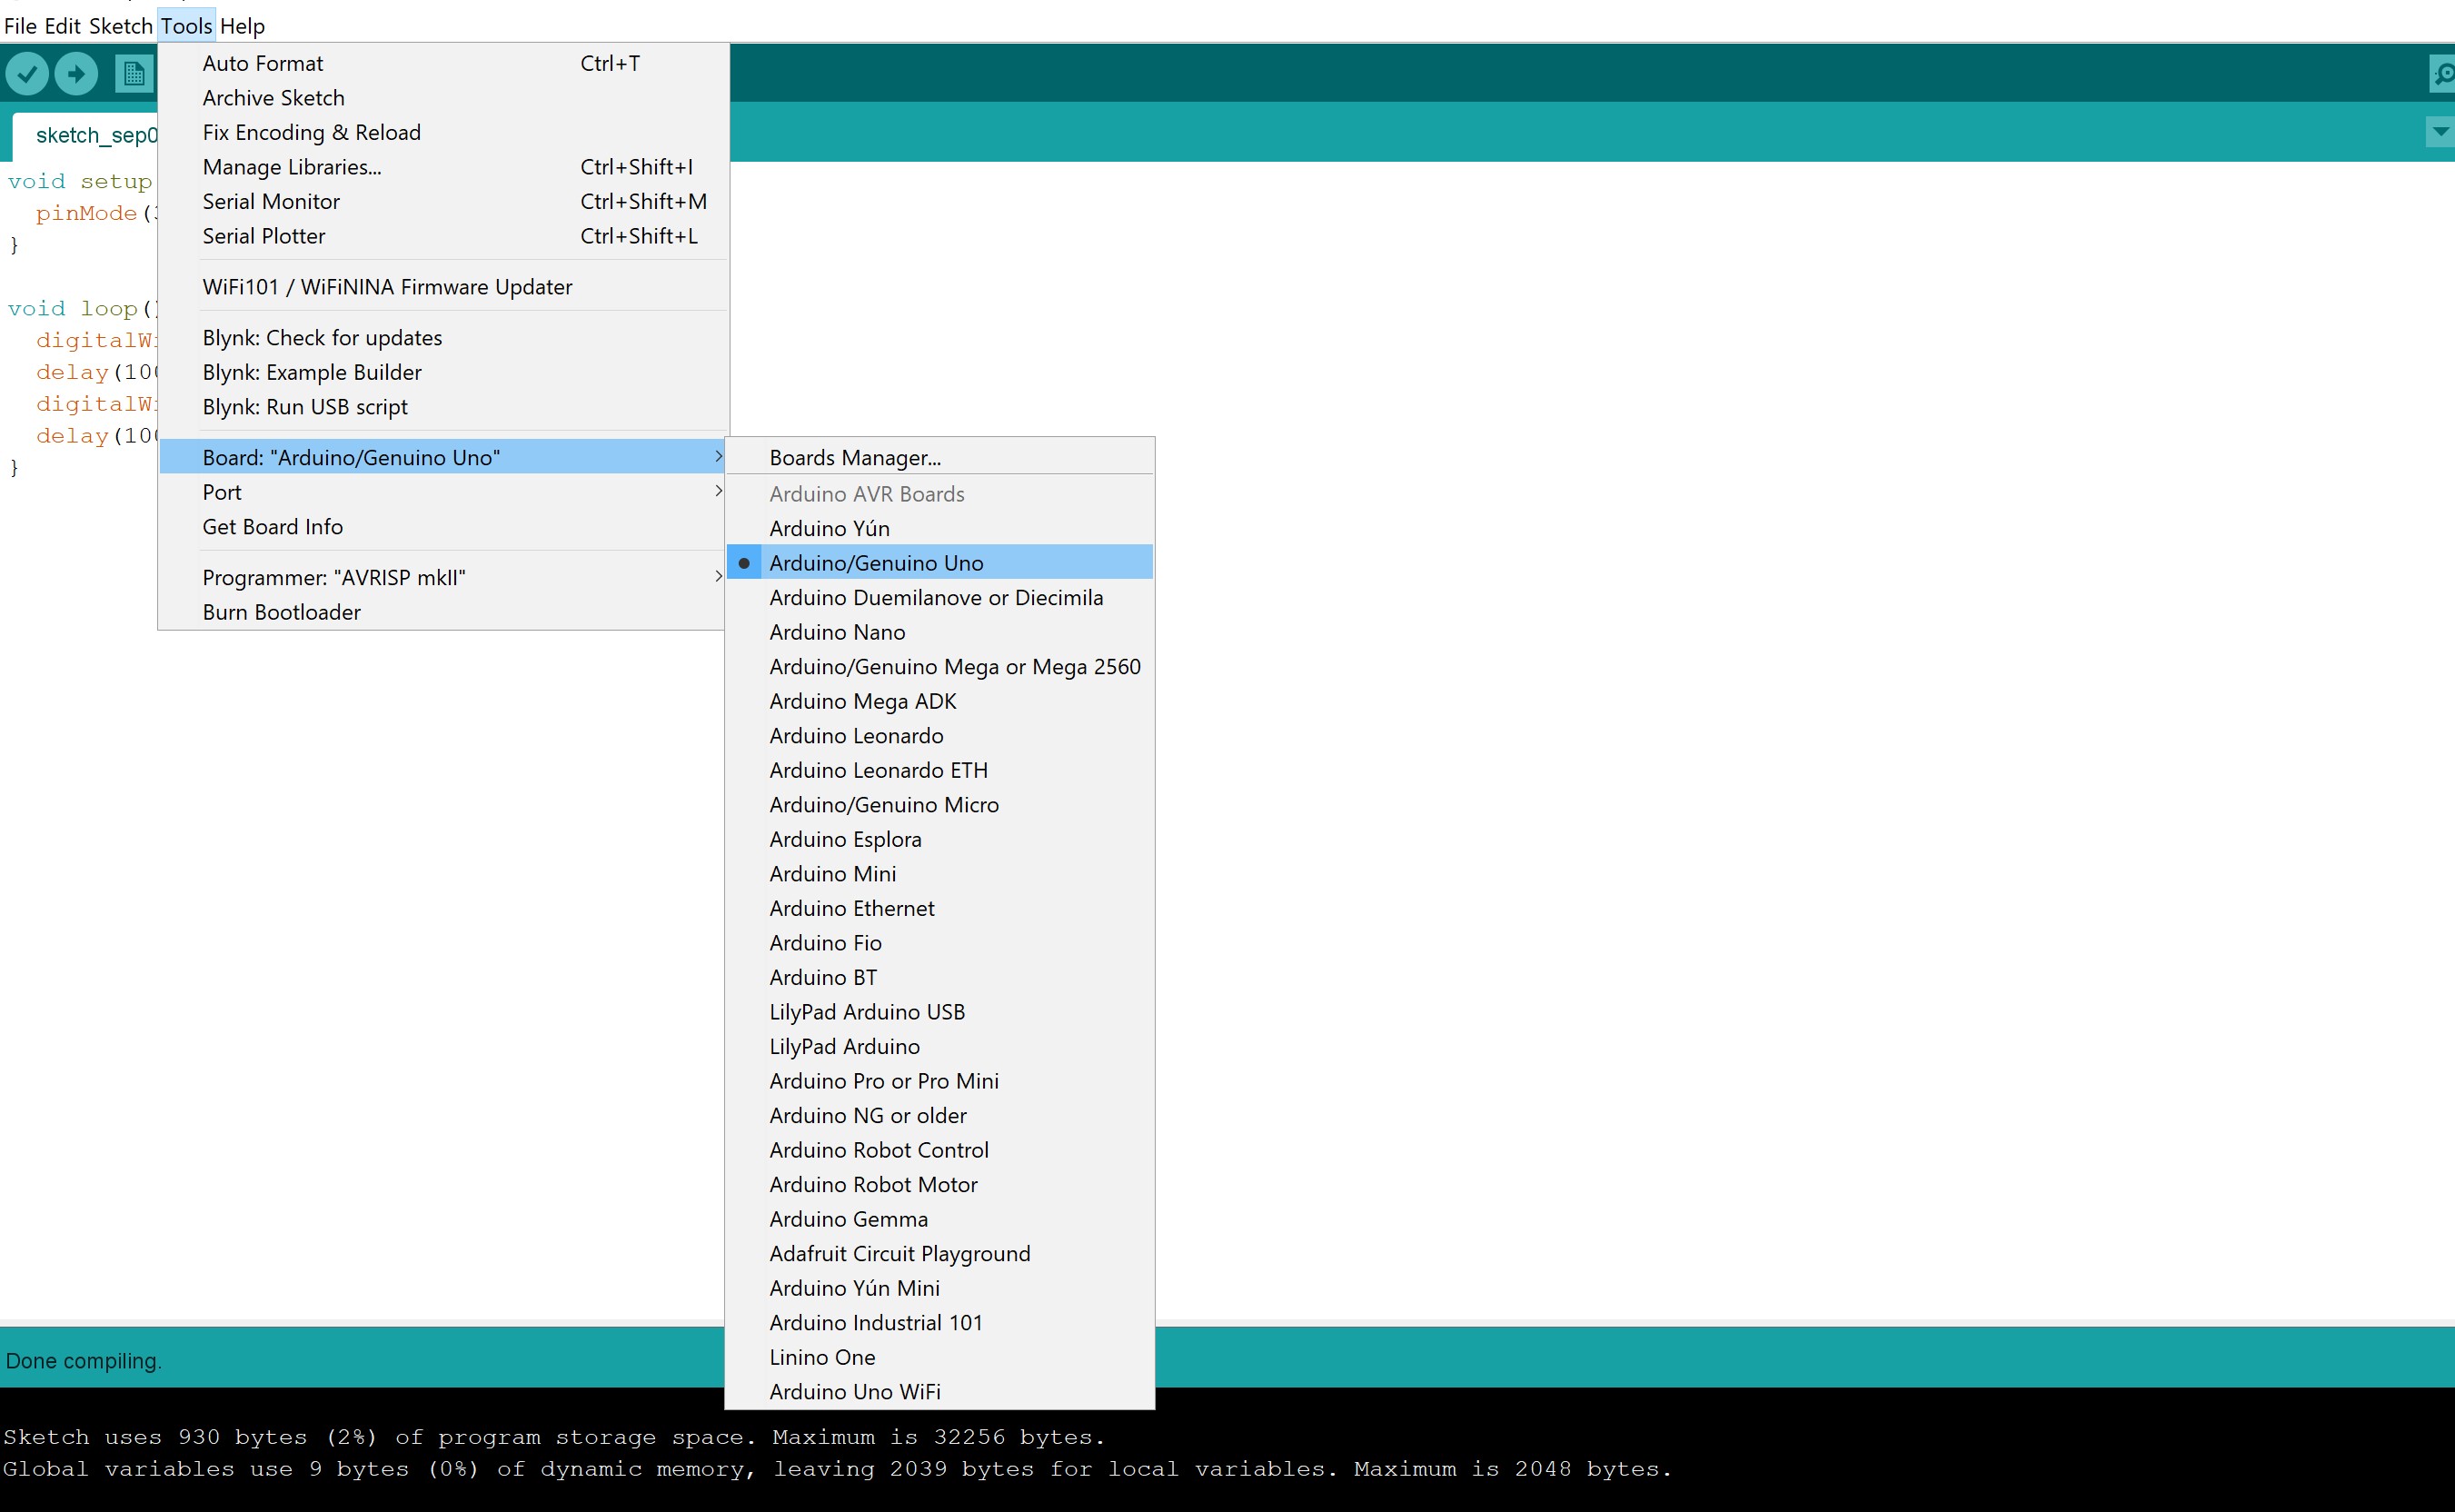Click the 'void loop' code line
This screenshot has width=2455, height=1512.
[x=82, y=308]
